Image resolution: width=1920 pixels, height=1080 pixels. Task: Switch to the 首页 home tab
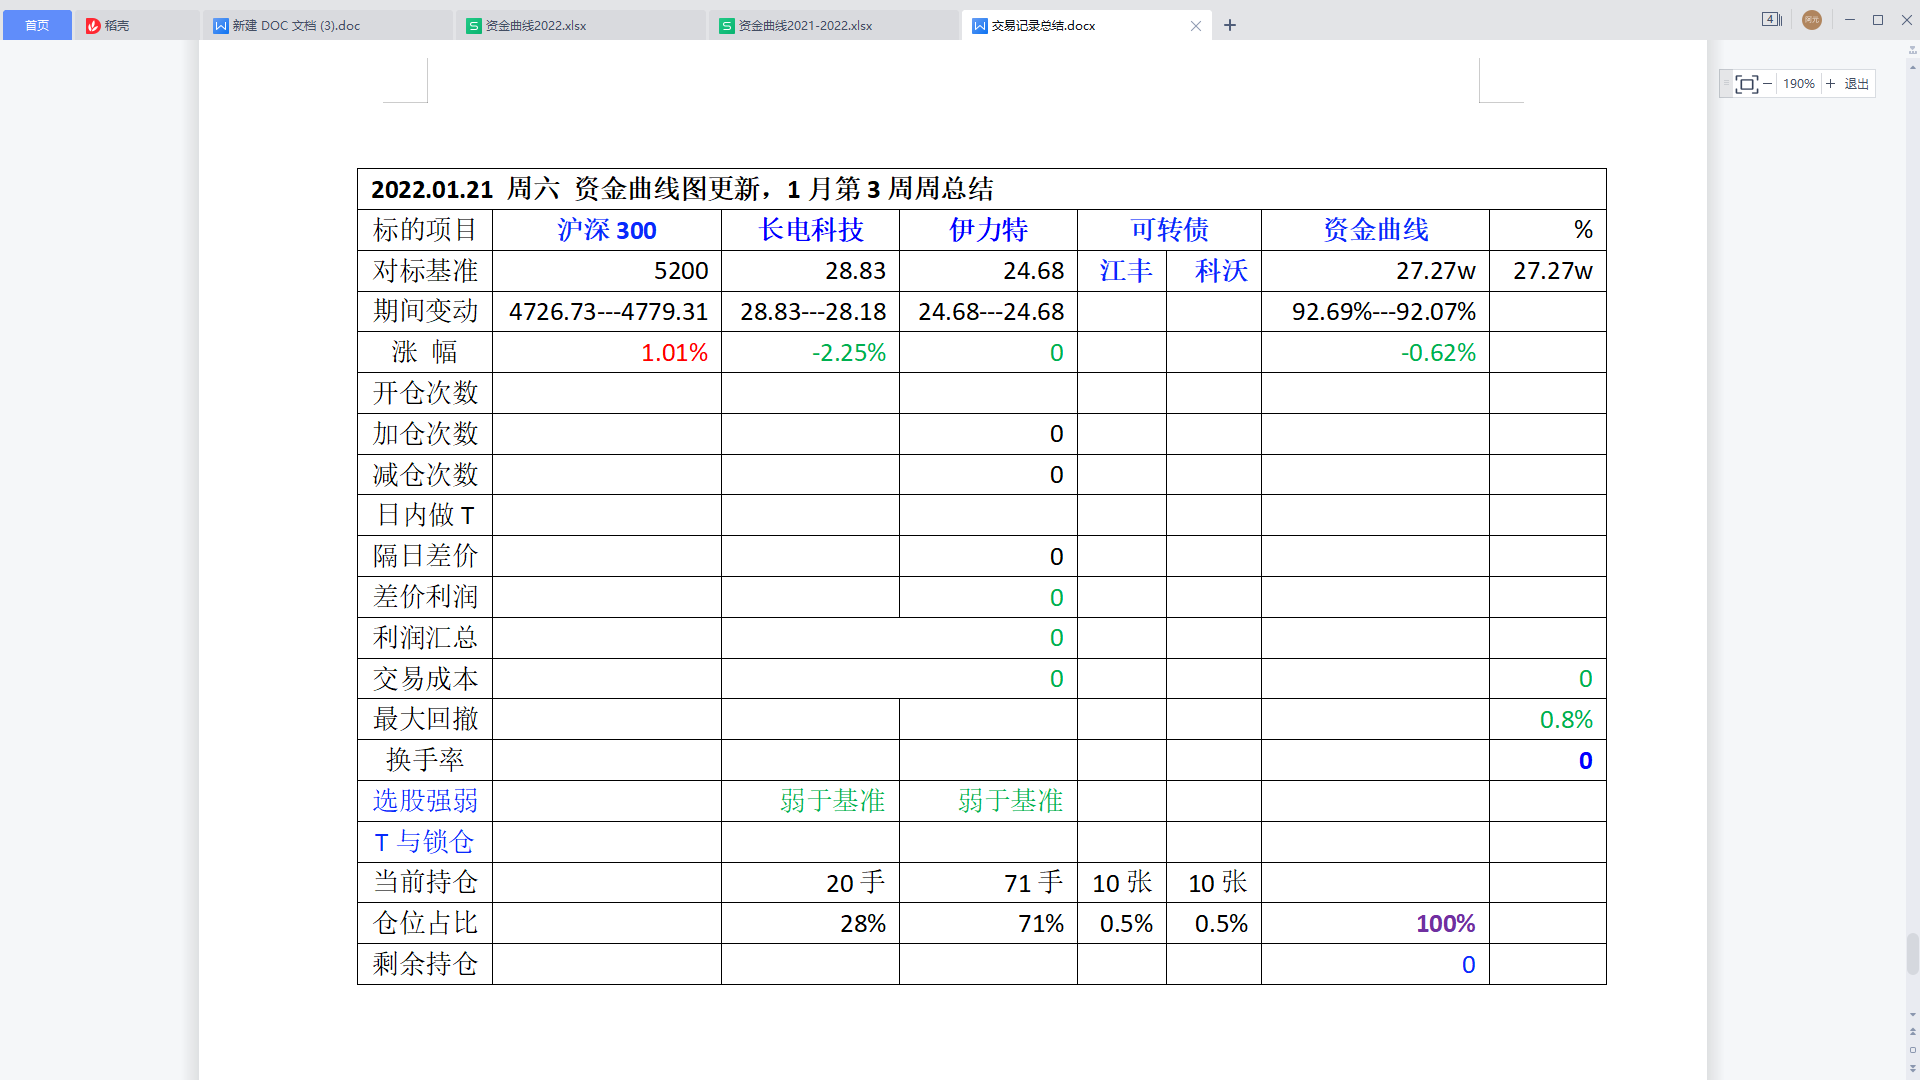pos(37,25)
